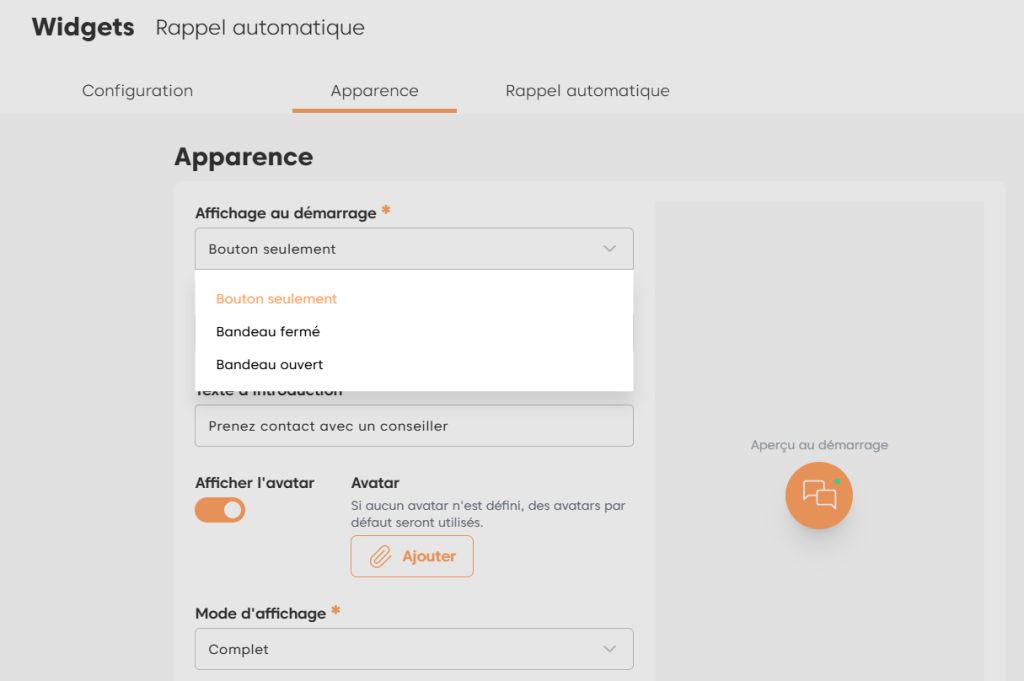
Task: Click the paperclip icon on Ajouter
Action: point(380,557)
